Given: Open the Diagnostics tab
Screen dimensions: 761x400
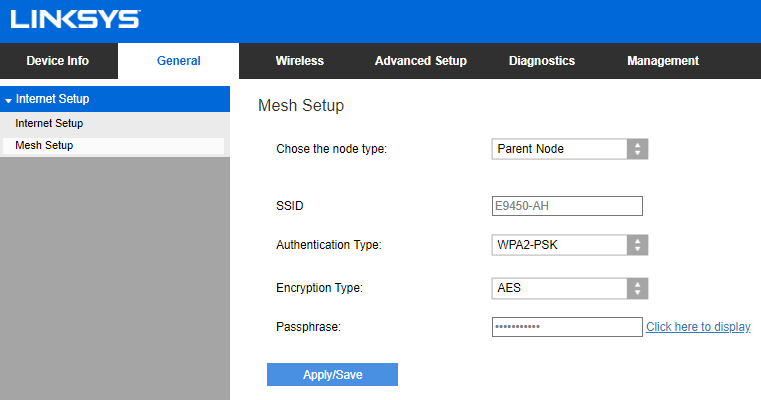Looking at the screenshot, I should [542, 61].
